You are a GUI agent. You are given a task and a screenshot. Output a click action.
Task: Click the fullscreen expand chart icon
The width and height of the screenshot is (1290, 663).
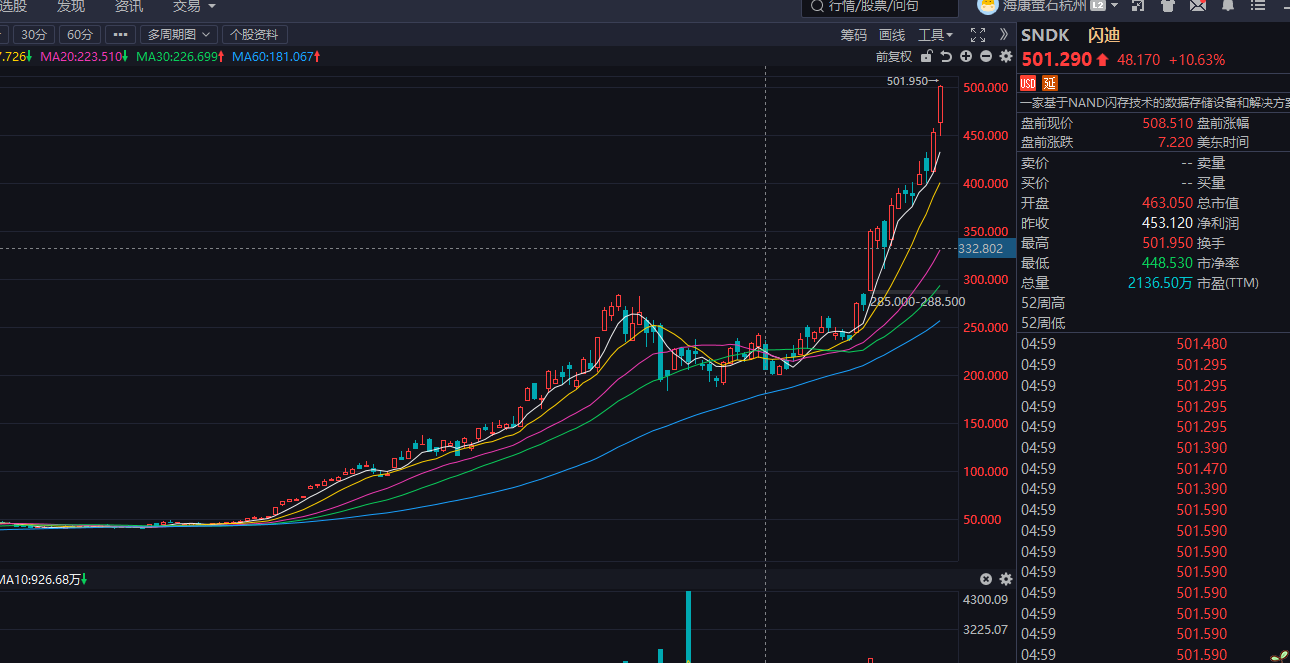(978, 35)
